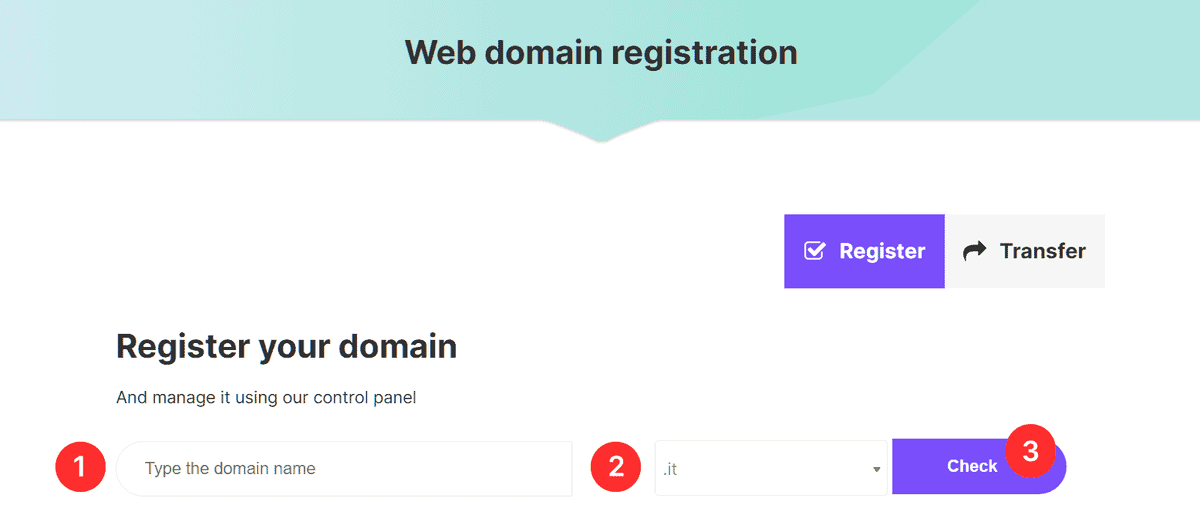
Task: Click the curved arrow icon beside Transfer
Action: 973,251
